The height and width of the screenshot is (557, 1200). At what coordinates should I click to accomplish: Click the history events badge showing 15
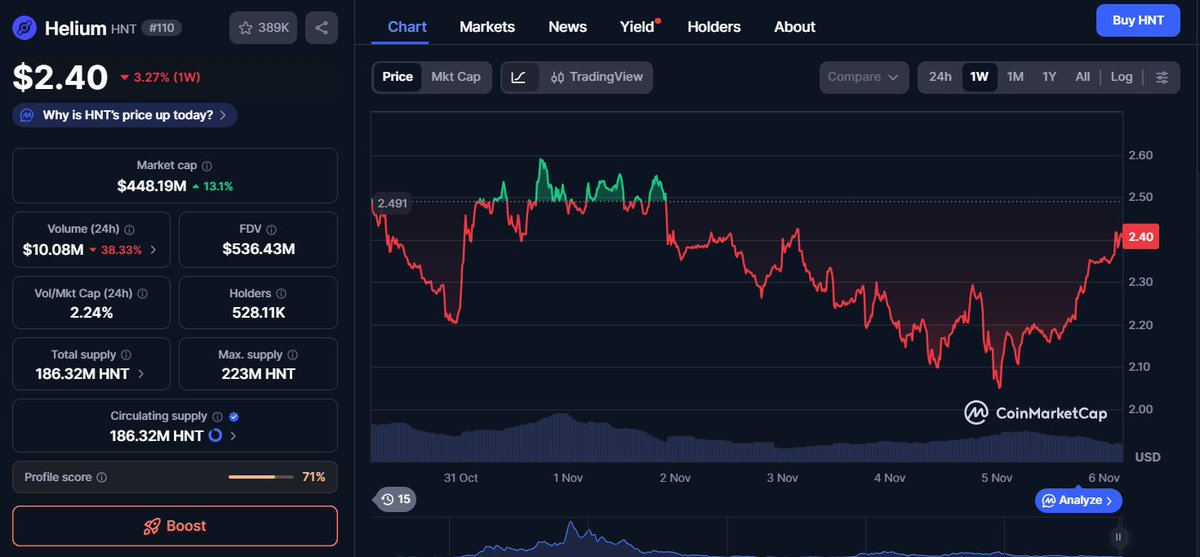click(396, 499)
